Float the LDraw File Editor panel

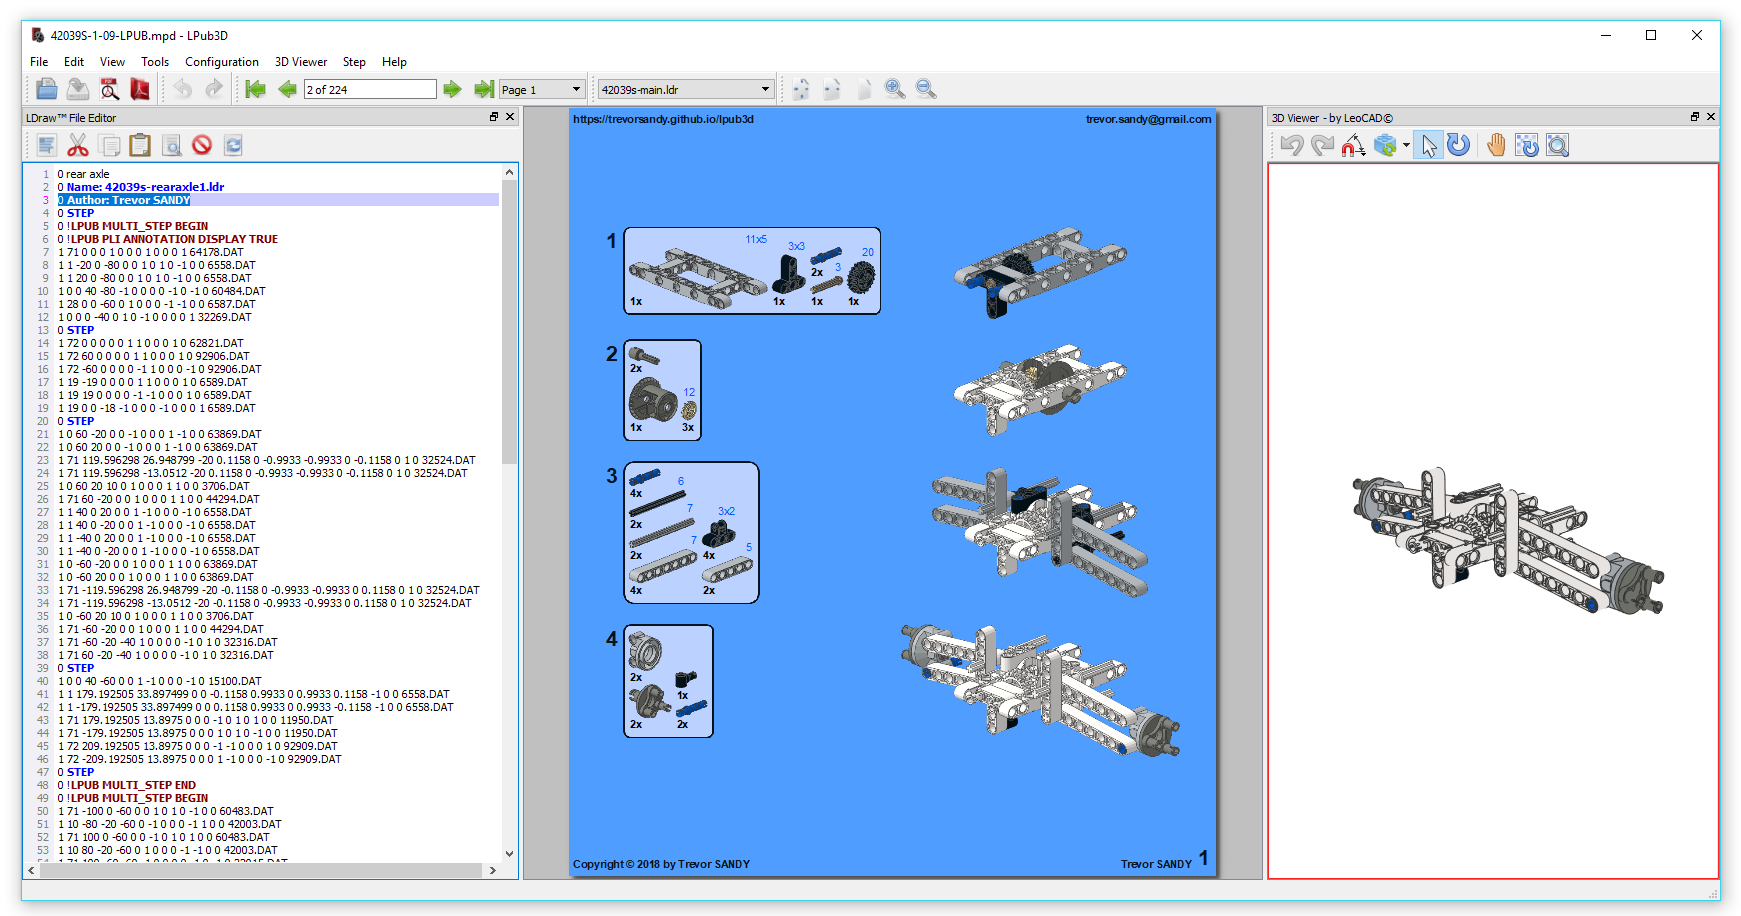pyautogui.click(x=493, y=117)
